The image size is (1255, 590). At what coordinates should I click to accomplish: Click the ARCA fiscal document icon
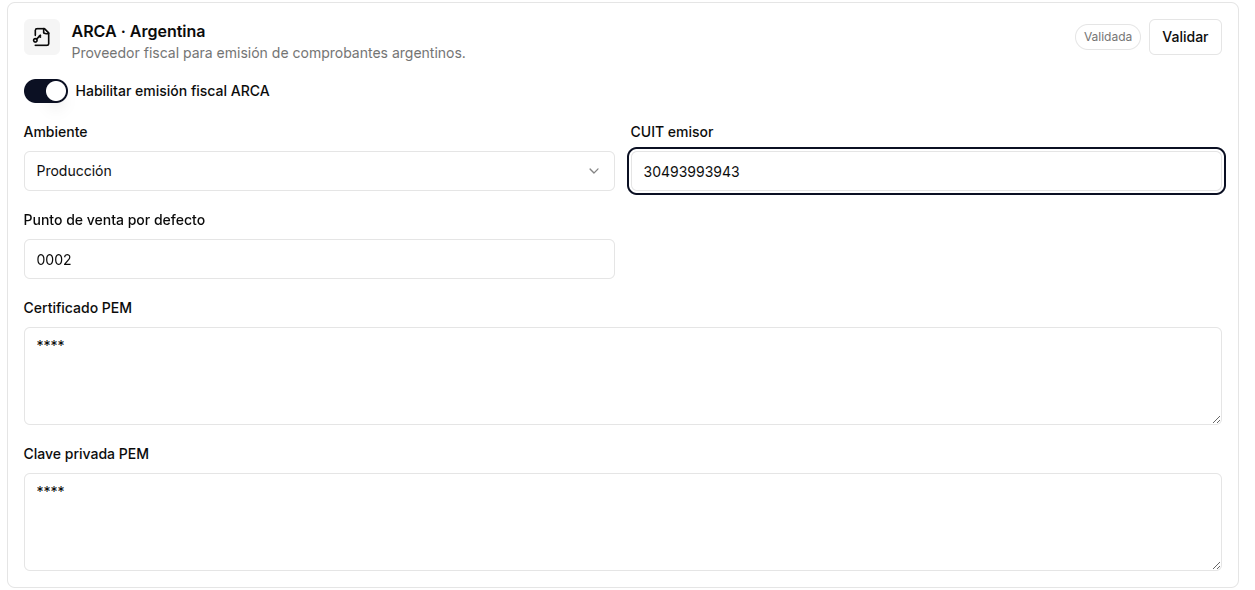[42, 37]
